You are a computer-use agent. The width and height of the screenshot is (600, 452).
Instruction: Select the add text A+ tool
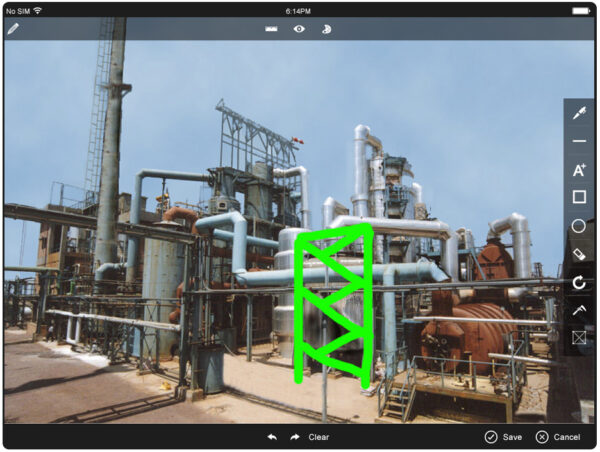[x=579, y=170]
